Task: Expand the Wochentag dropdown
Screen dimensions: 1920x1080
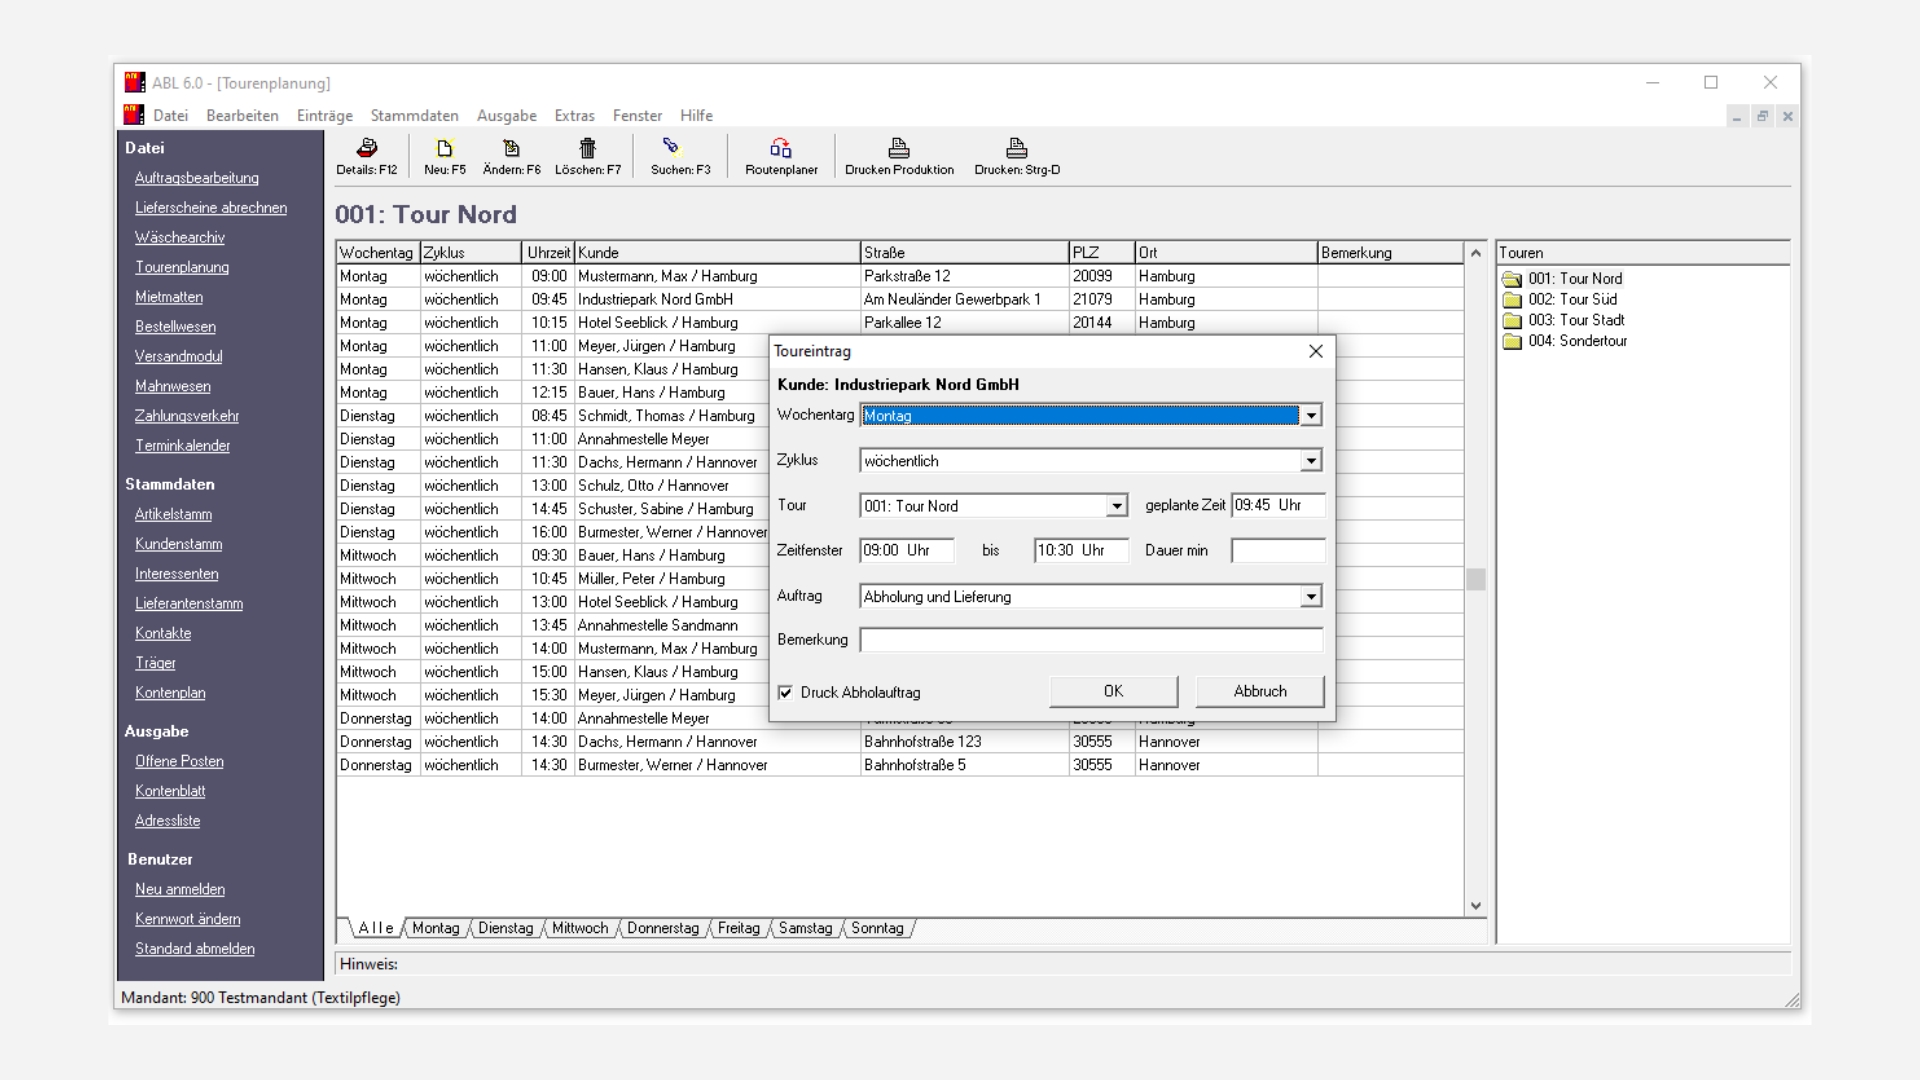Action: tap(1310, 415)
